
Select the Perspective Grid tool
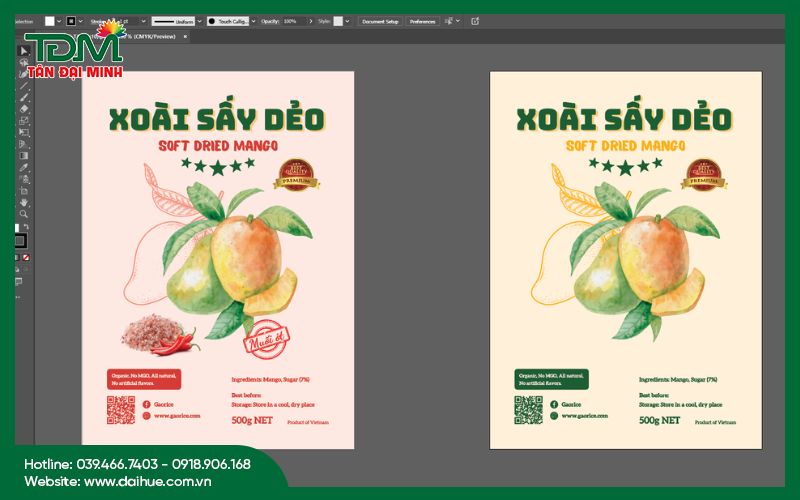click(x=23, y=144)
